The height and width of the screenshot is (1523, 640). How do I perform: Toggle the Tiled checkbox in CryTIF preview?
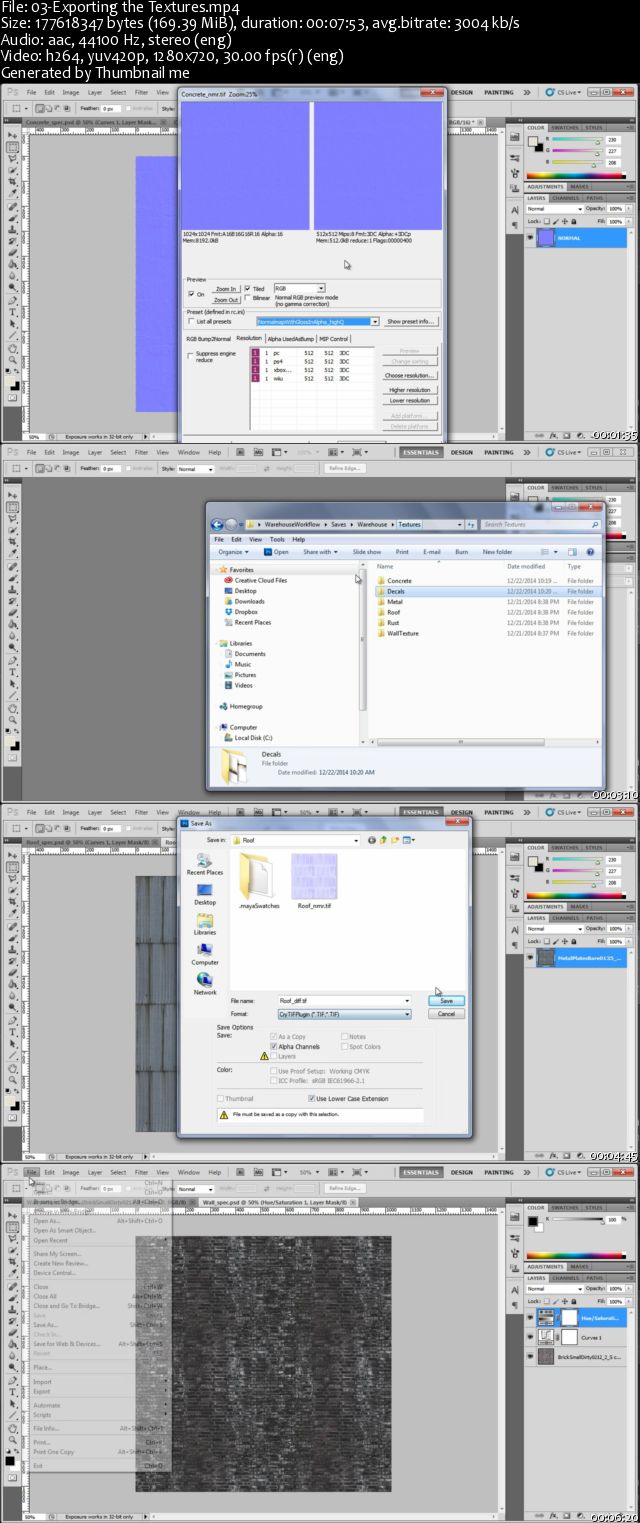(247, 288)
